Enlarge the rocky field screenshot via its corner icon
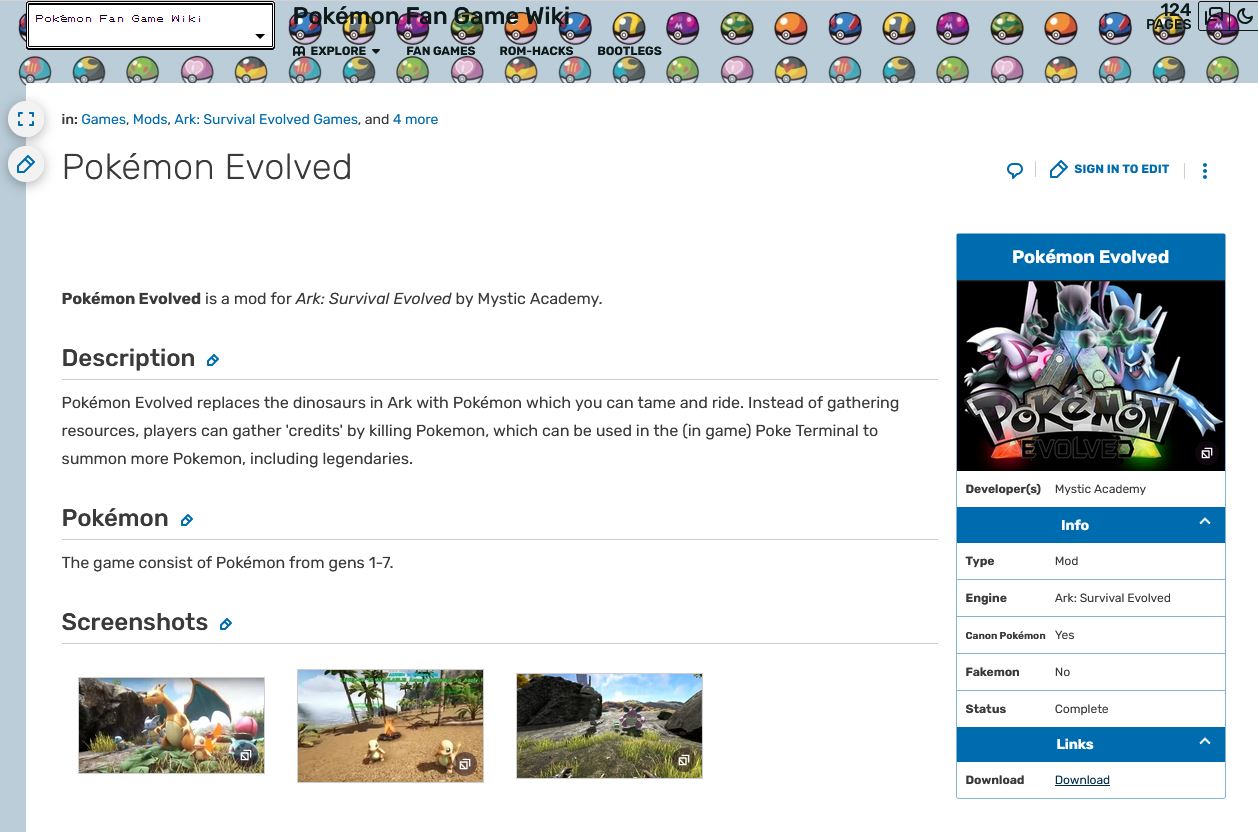 [683, 760]
